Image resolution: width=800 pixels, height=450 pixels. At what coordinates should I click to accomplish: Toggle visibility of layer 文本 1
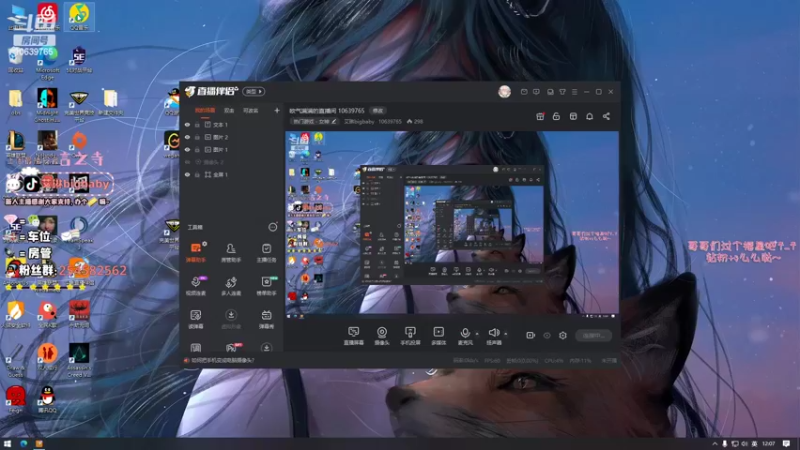coord(187,124)
